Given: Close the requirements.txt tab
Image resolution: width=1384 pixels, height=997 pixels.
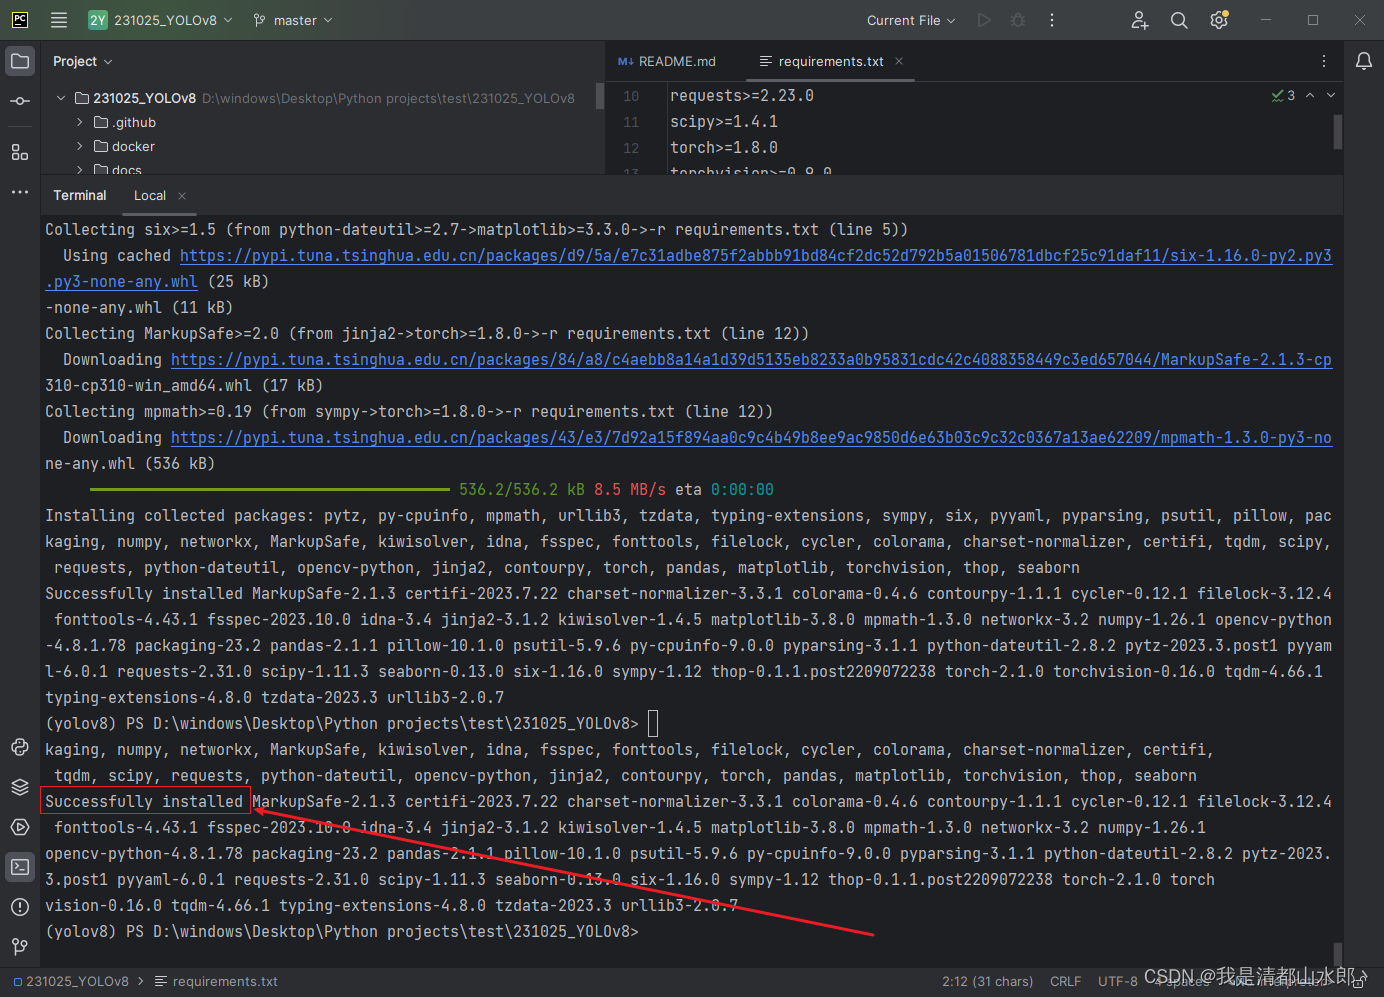Looking at the screenshot, I should click(x=899, y=61).
